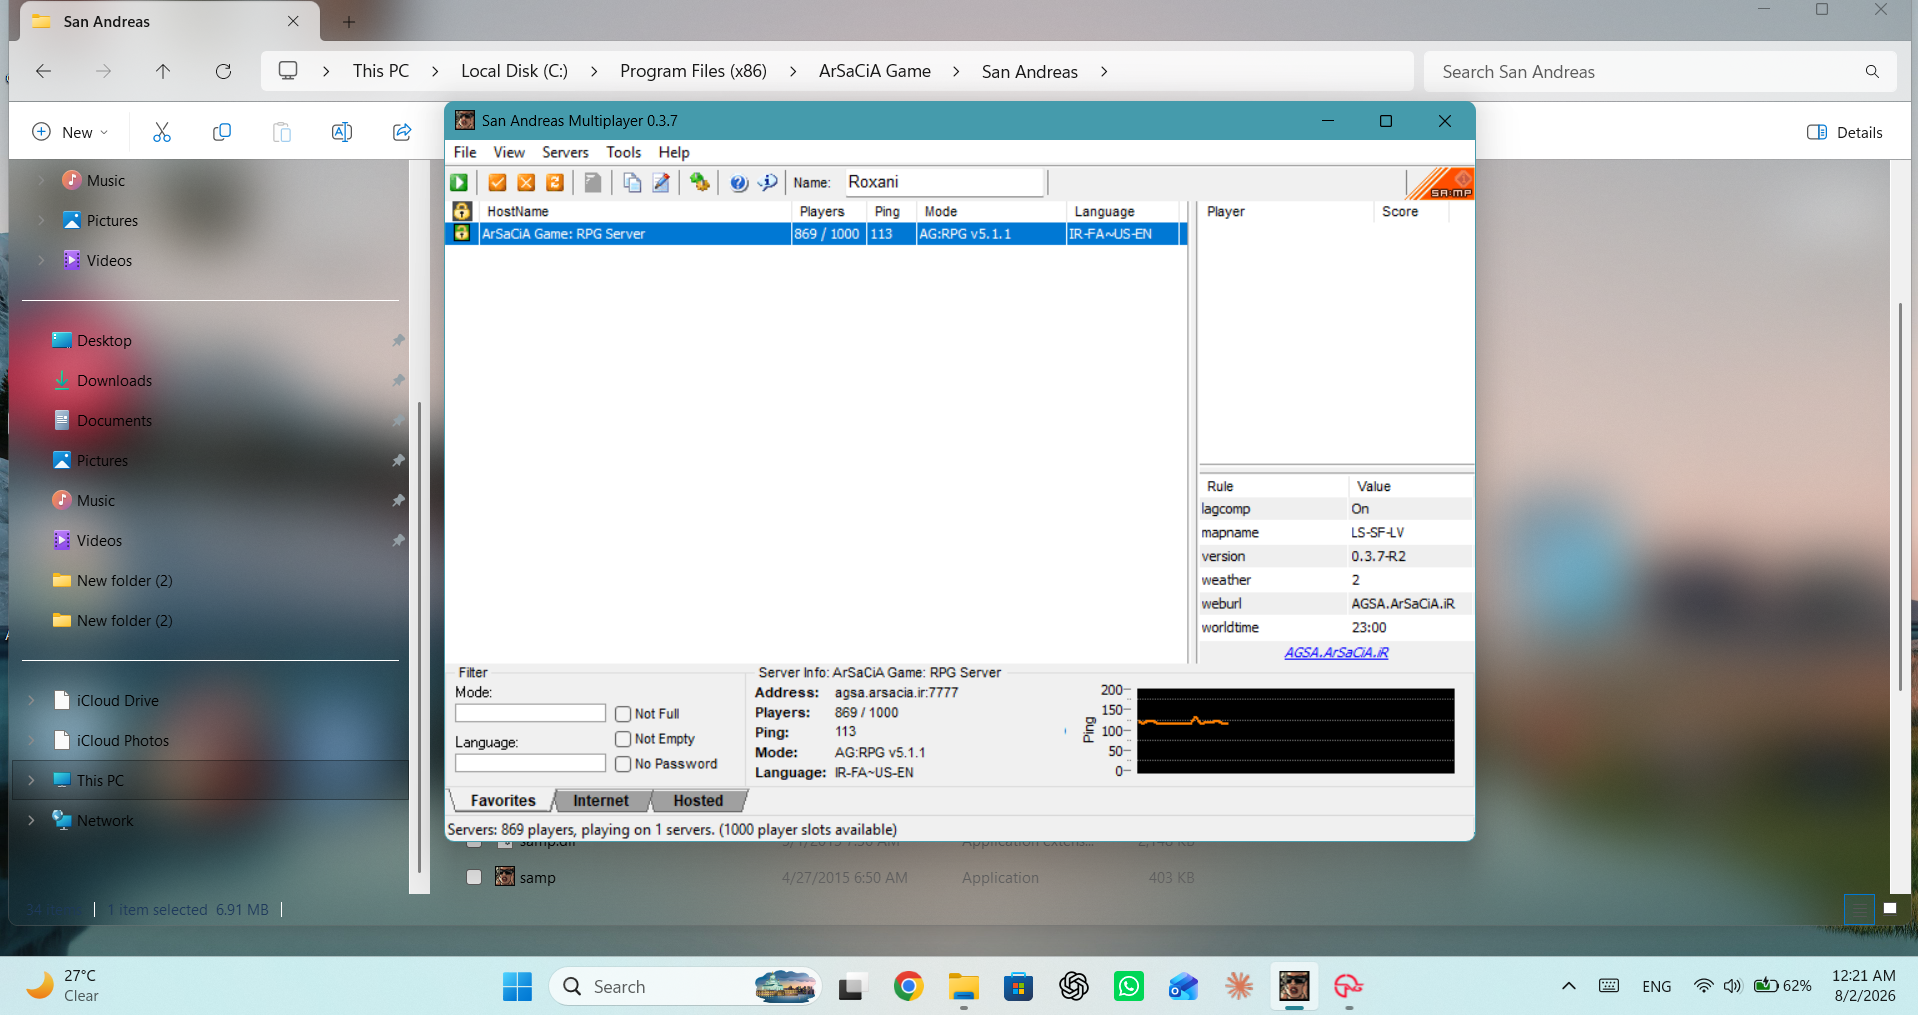The image size is (1918, 1015).
Task: Click the green Connect play icon
Action: 459,182
